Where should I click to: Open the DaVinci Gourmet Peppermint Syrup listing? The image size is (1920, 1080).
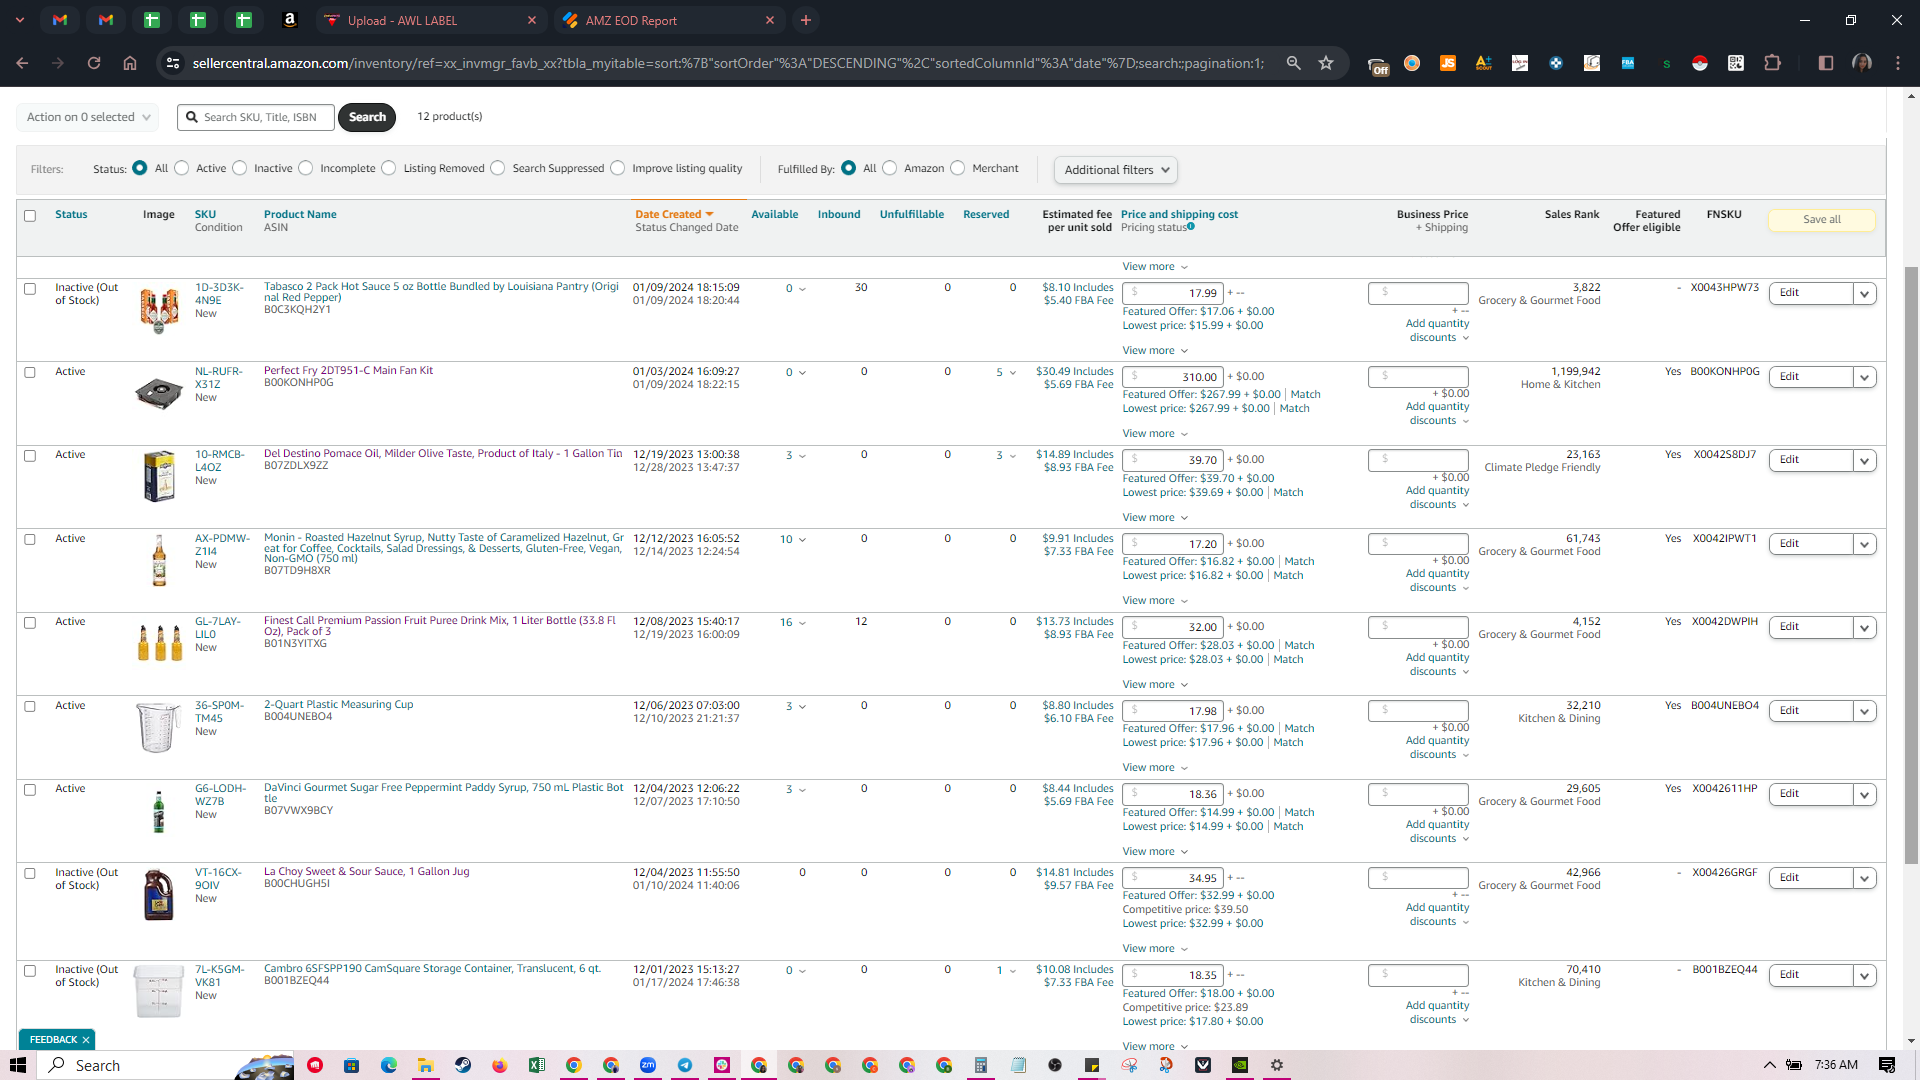point(443,793)
